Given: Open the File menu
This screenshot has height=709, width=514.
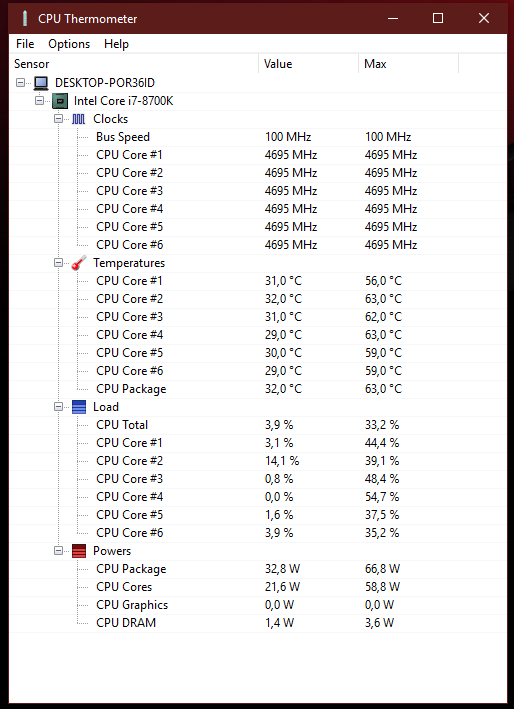Looking at the screenshot, I should 25,44.
